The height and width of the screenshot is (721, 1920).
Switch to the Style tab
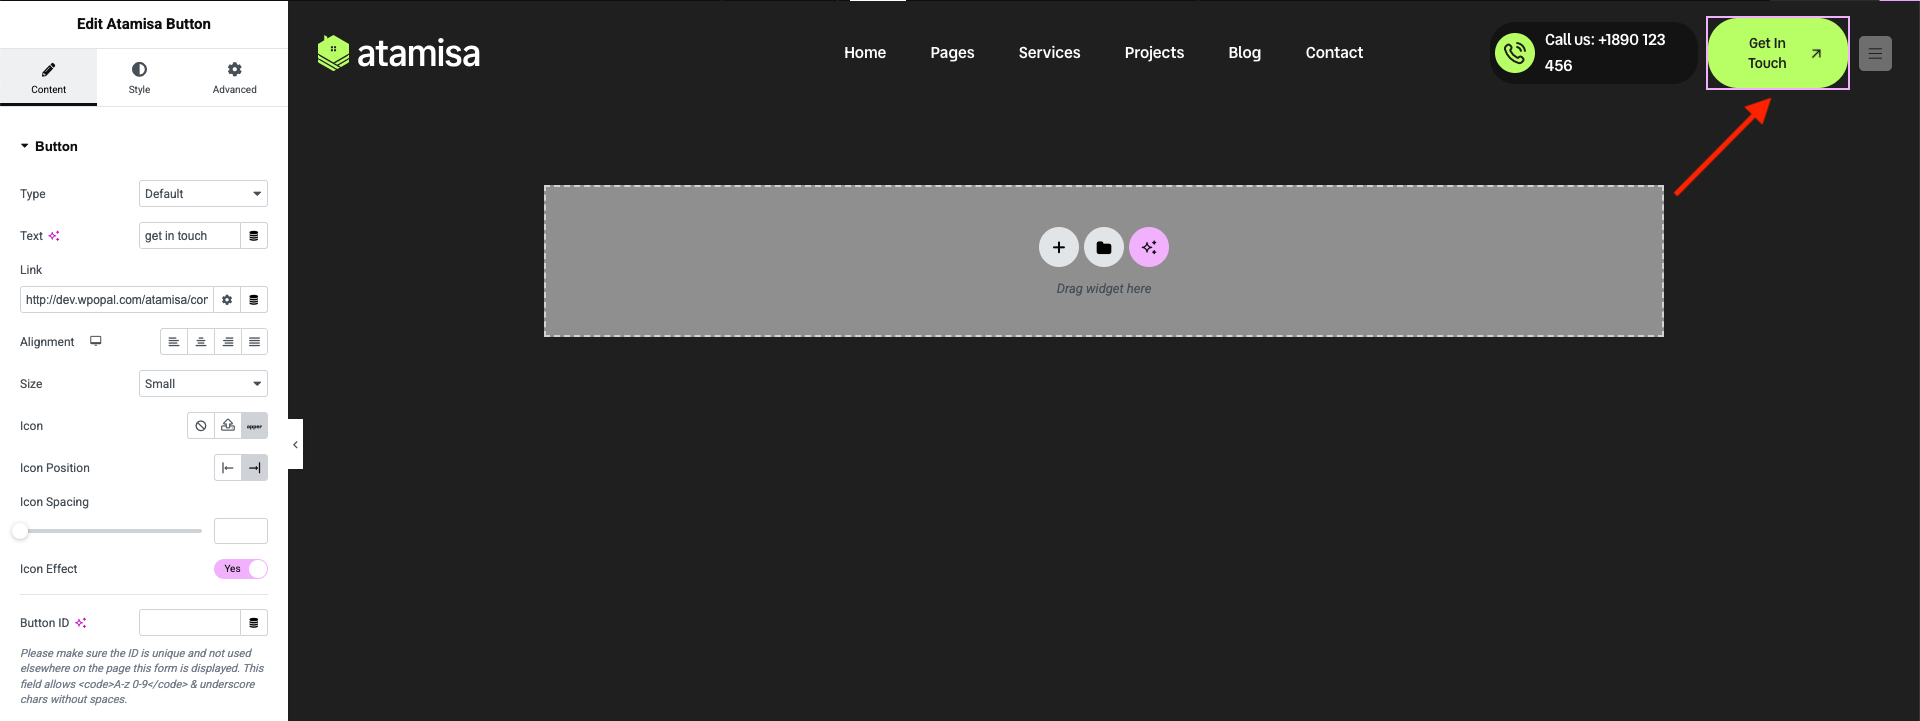click(x=139, y=77)
